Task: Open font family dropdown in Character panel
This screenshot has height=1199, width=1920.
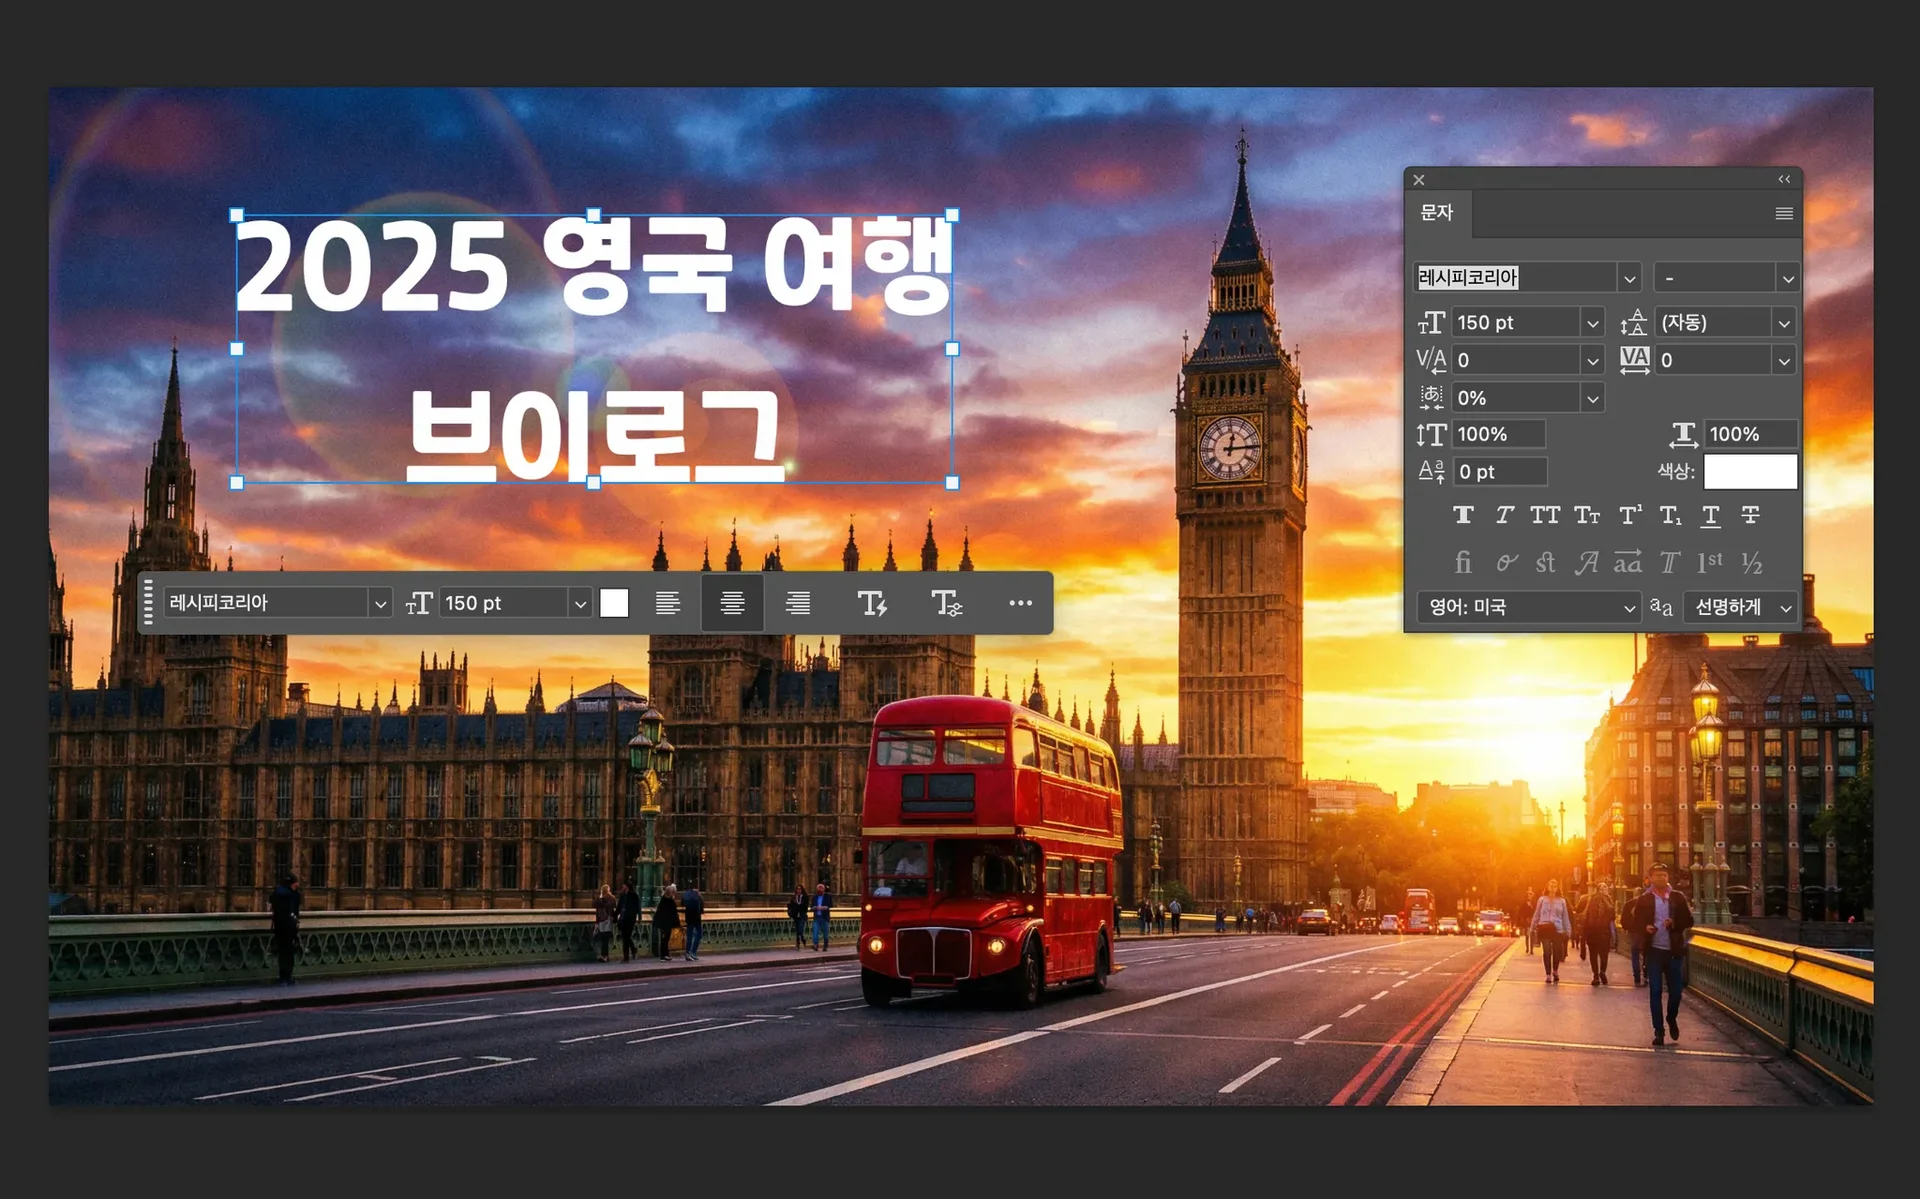Action: click(1629, 278)
